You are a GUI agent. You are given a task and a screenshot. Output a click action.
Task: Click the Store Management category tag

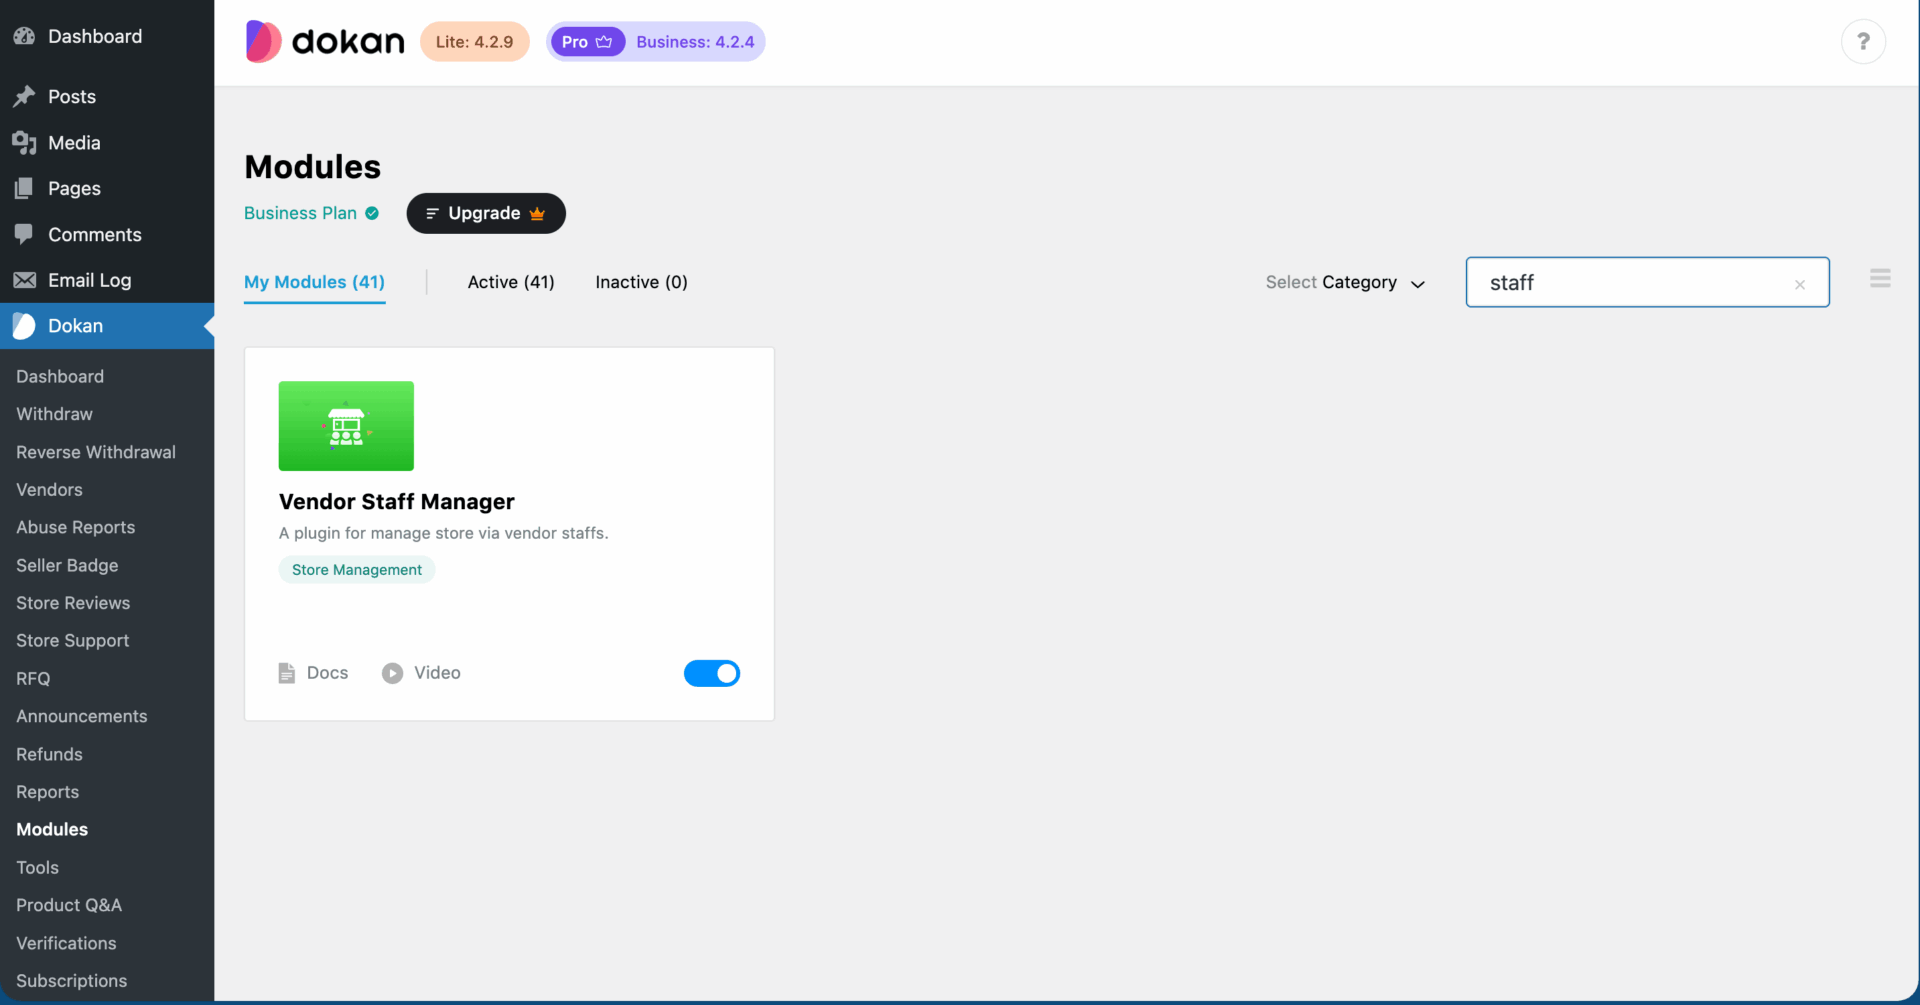[x=357, y=569]
